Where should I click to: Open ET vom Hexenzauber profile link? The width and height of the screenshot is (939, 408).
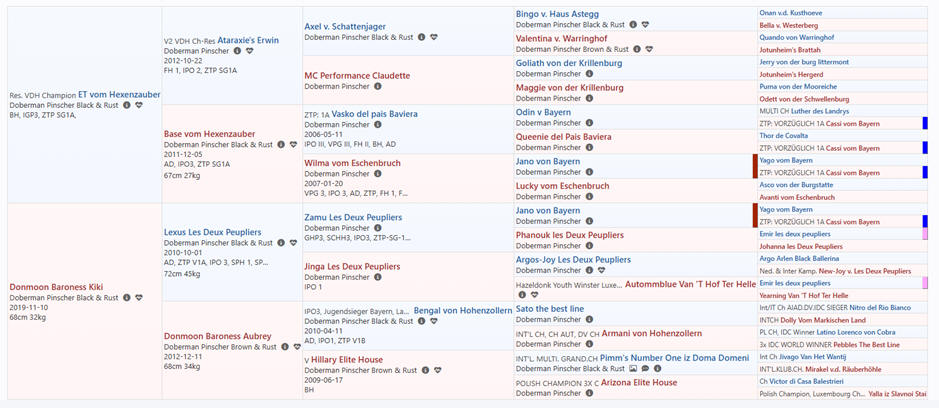click(x=119, y=95)
